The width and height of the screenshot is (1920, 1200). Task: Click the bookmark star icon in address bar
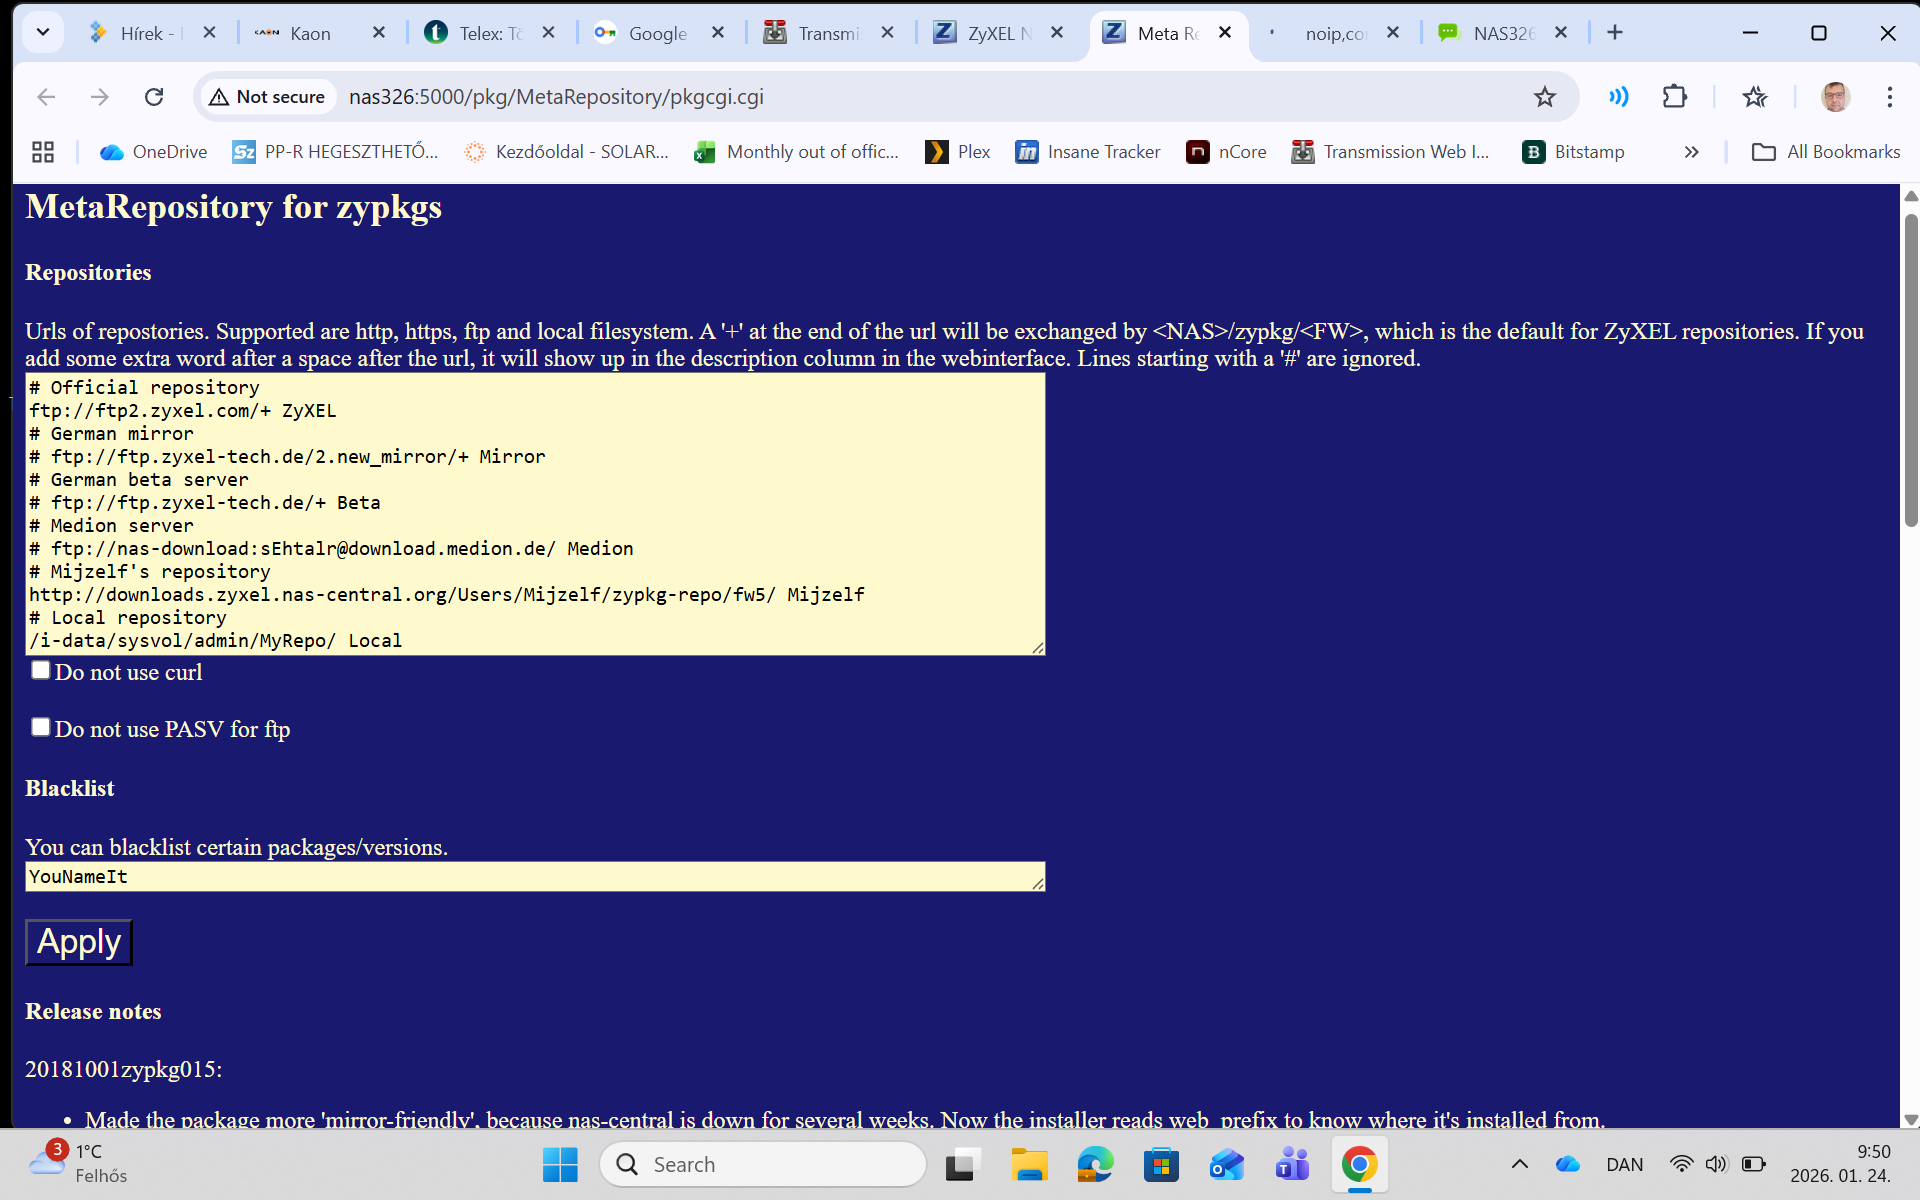pyautogui.click(x=1544, y=97)
